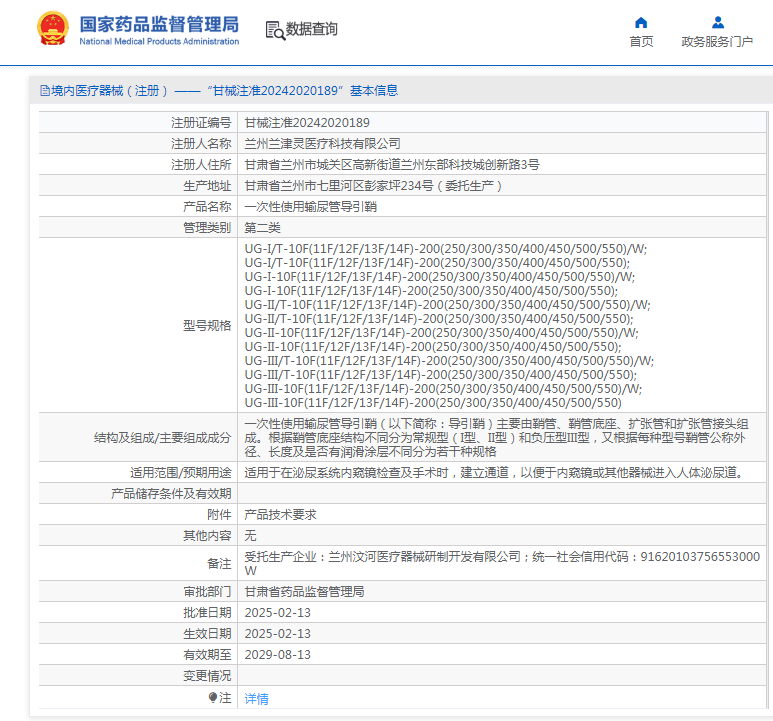Click the 批准日期 label
Viewport: 773px width, 721px height.
pyautogui.click(x=207, y=613)
